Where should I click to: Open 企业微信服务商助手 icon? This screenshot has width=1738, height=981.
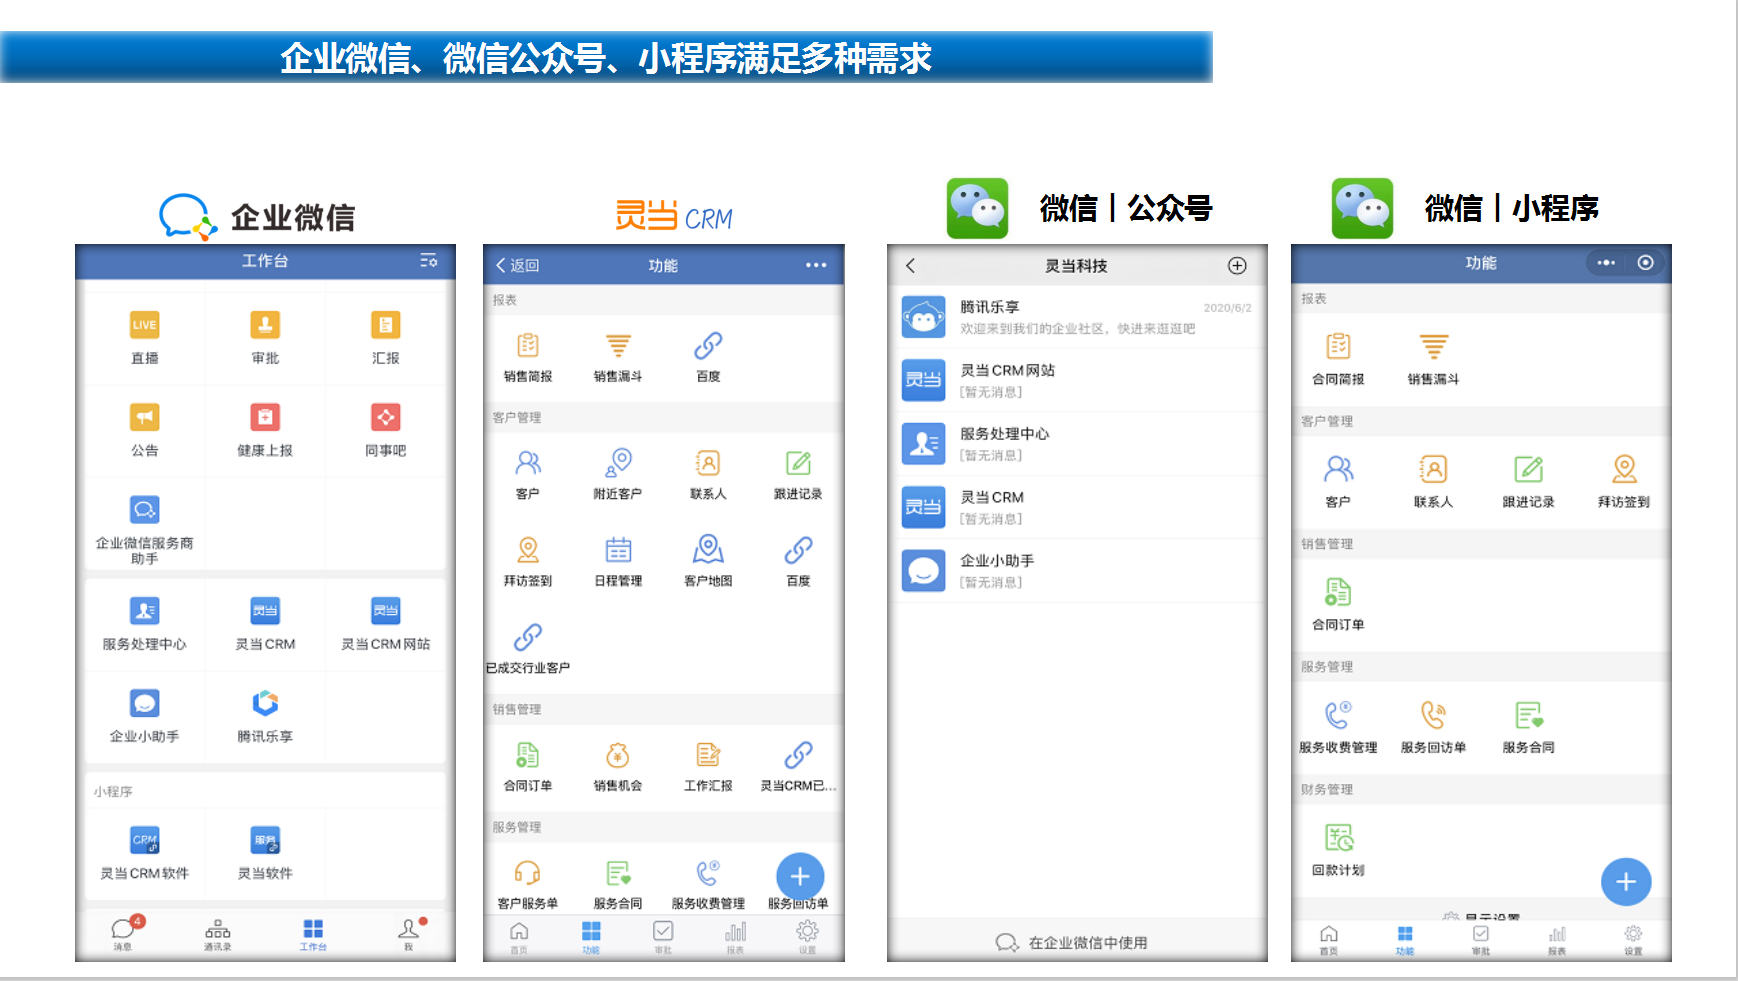tap(145, 510)
